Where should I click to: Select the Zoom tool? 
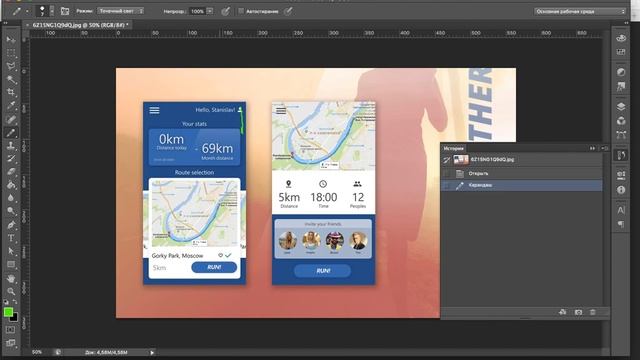click(11, 291)
